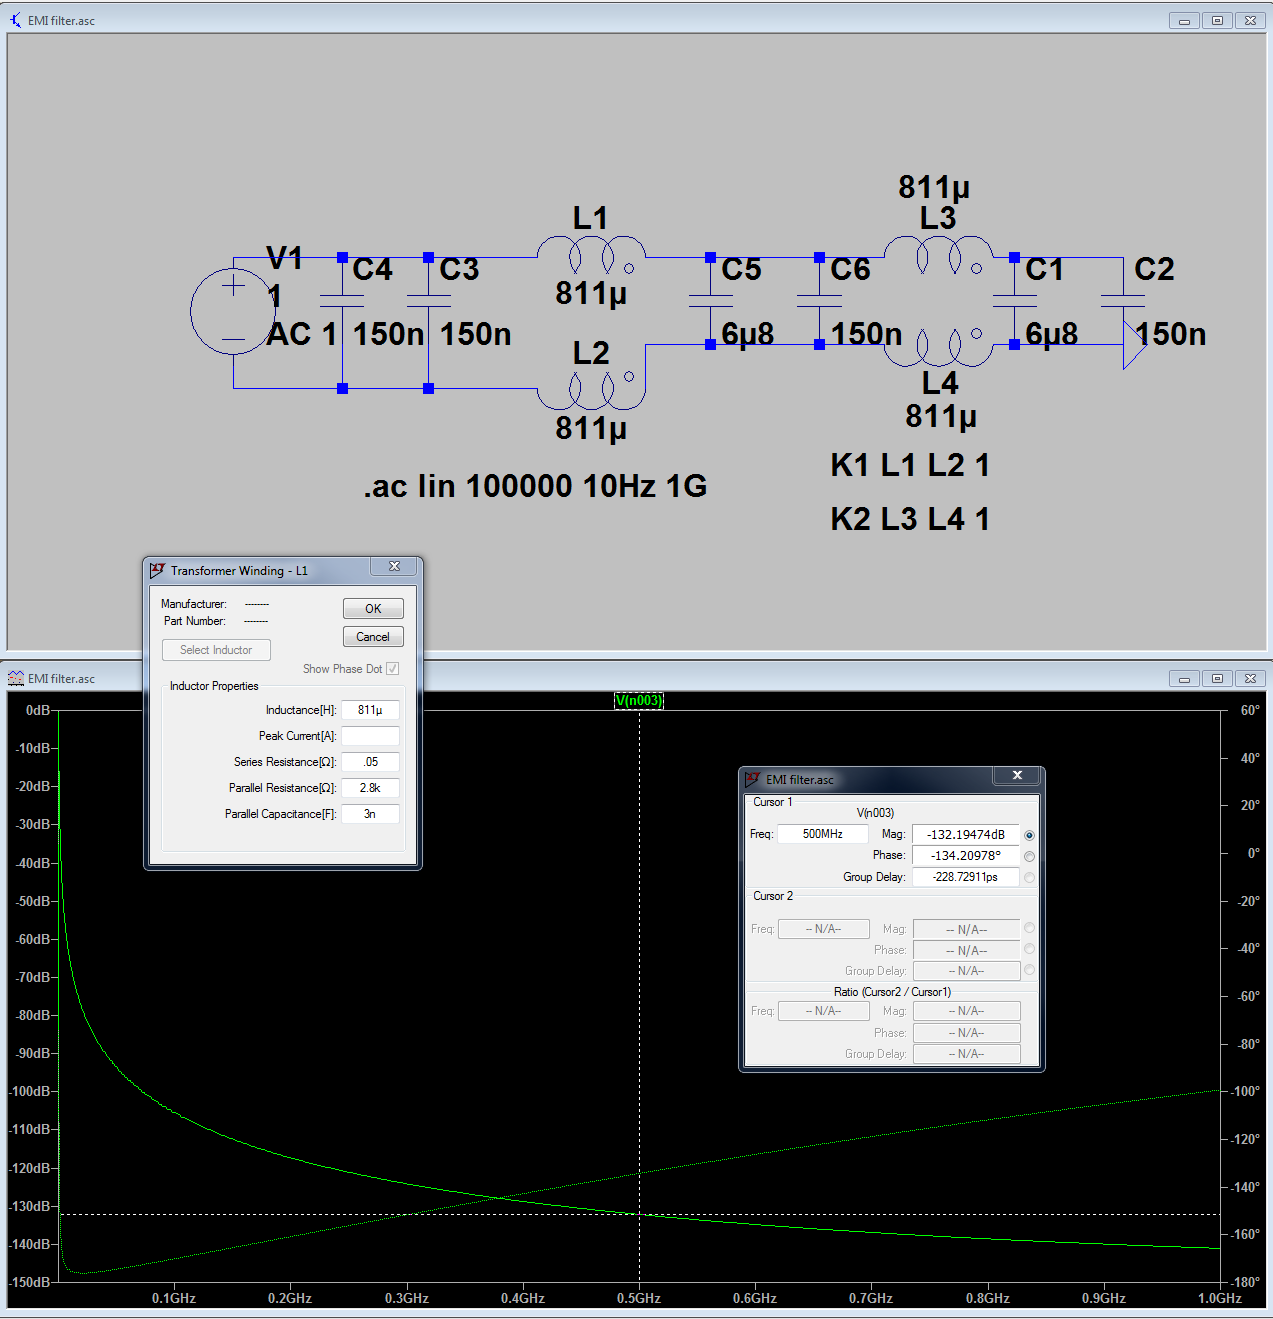Viewport: 1273px width, 1319px height.
Task: Click the K2 L3 L4 1 directive
Action: pos(910,519)
